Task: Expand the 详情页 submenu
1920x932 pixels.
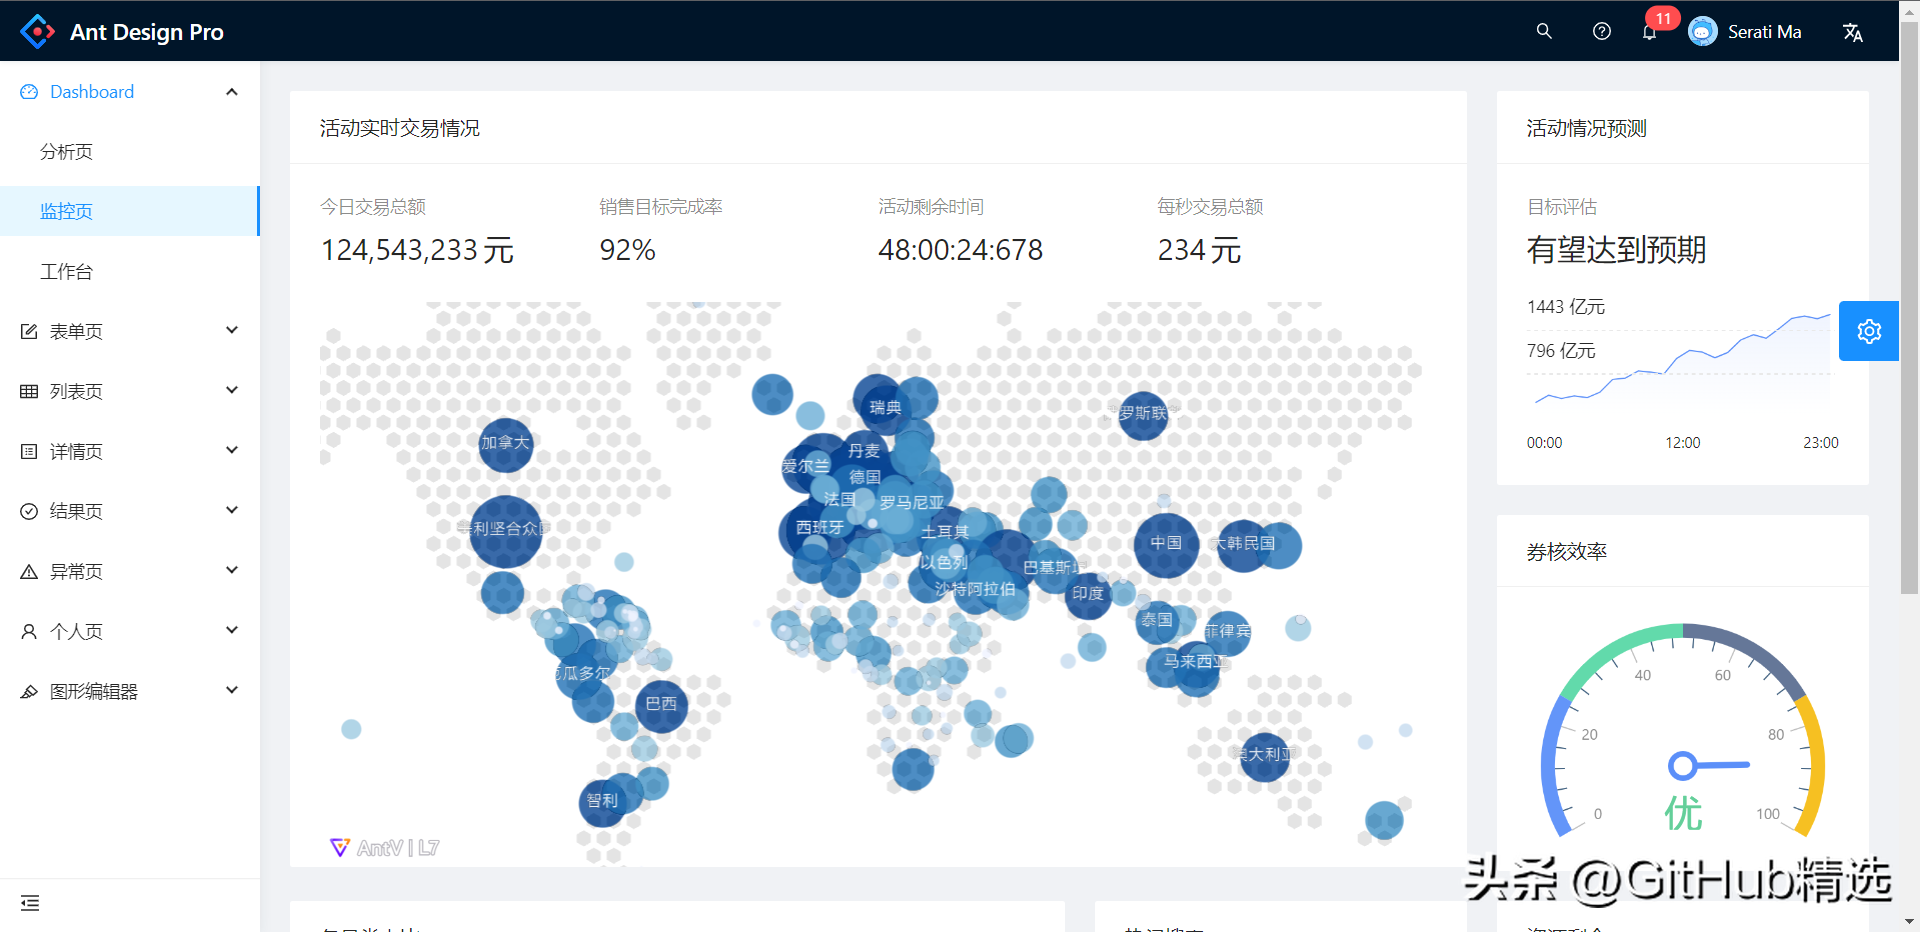Action: pos(130,451)
